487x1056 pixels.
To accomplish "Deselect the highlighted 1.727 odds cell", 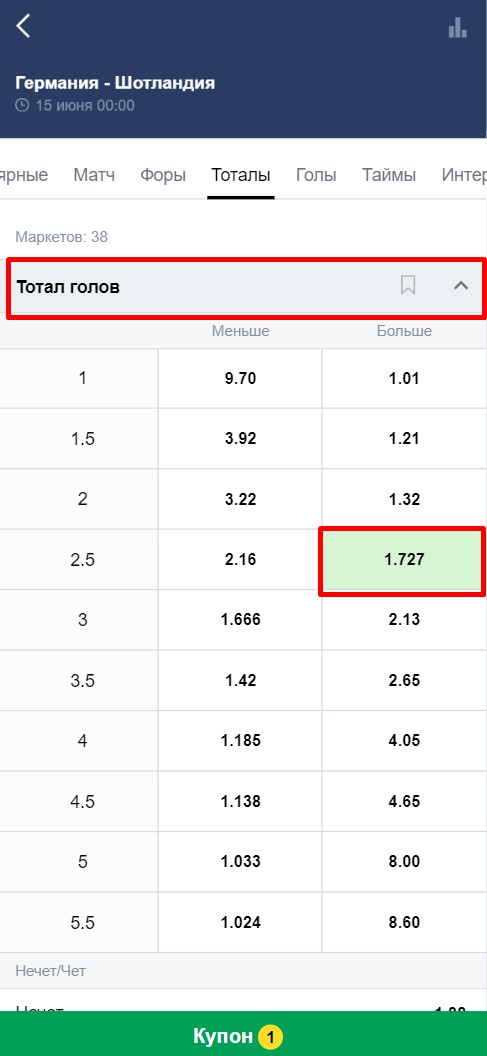I will coord(403,560).
